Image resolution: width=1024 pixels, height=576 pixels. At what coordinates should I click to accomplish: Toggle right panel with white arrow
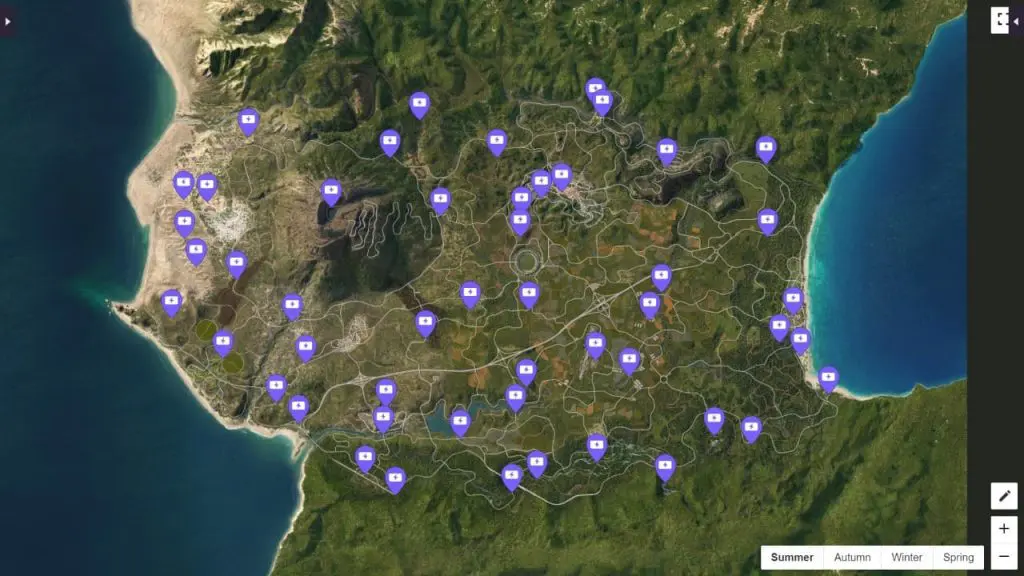click(1016, 22)
